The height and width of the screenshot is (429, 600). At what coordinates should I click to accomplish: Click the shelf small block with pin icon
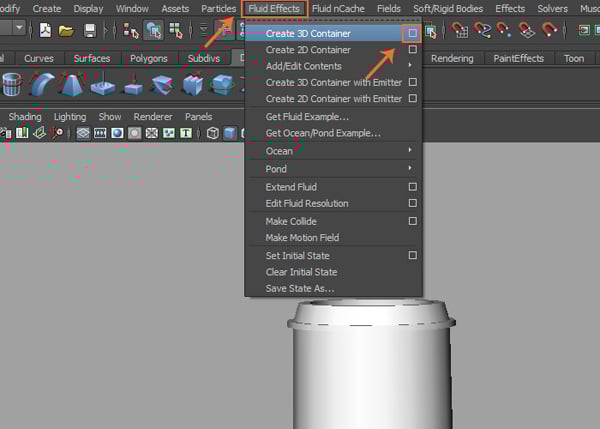[x=134, y=85]
